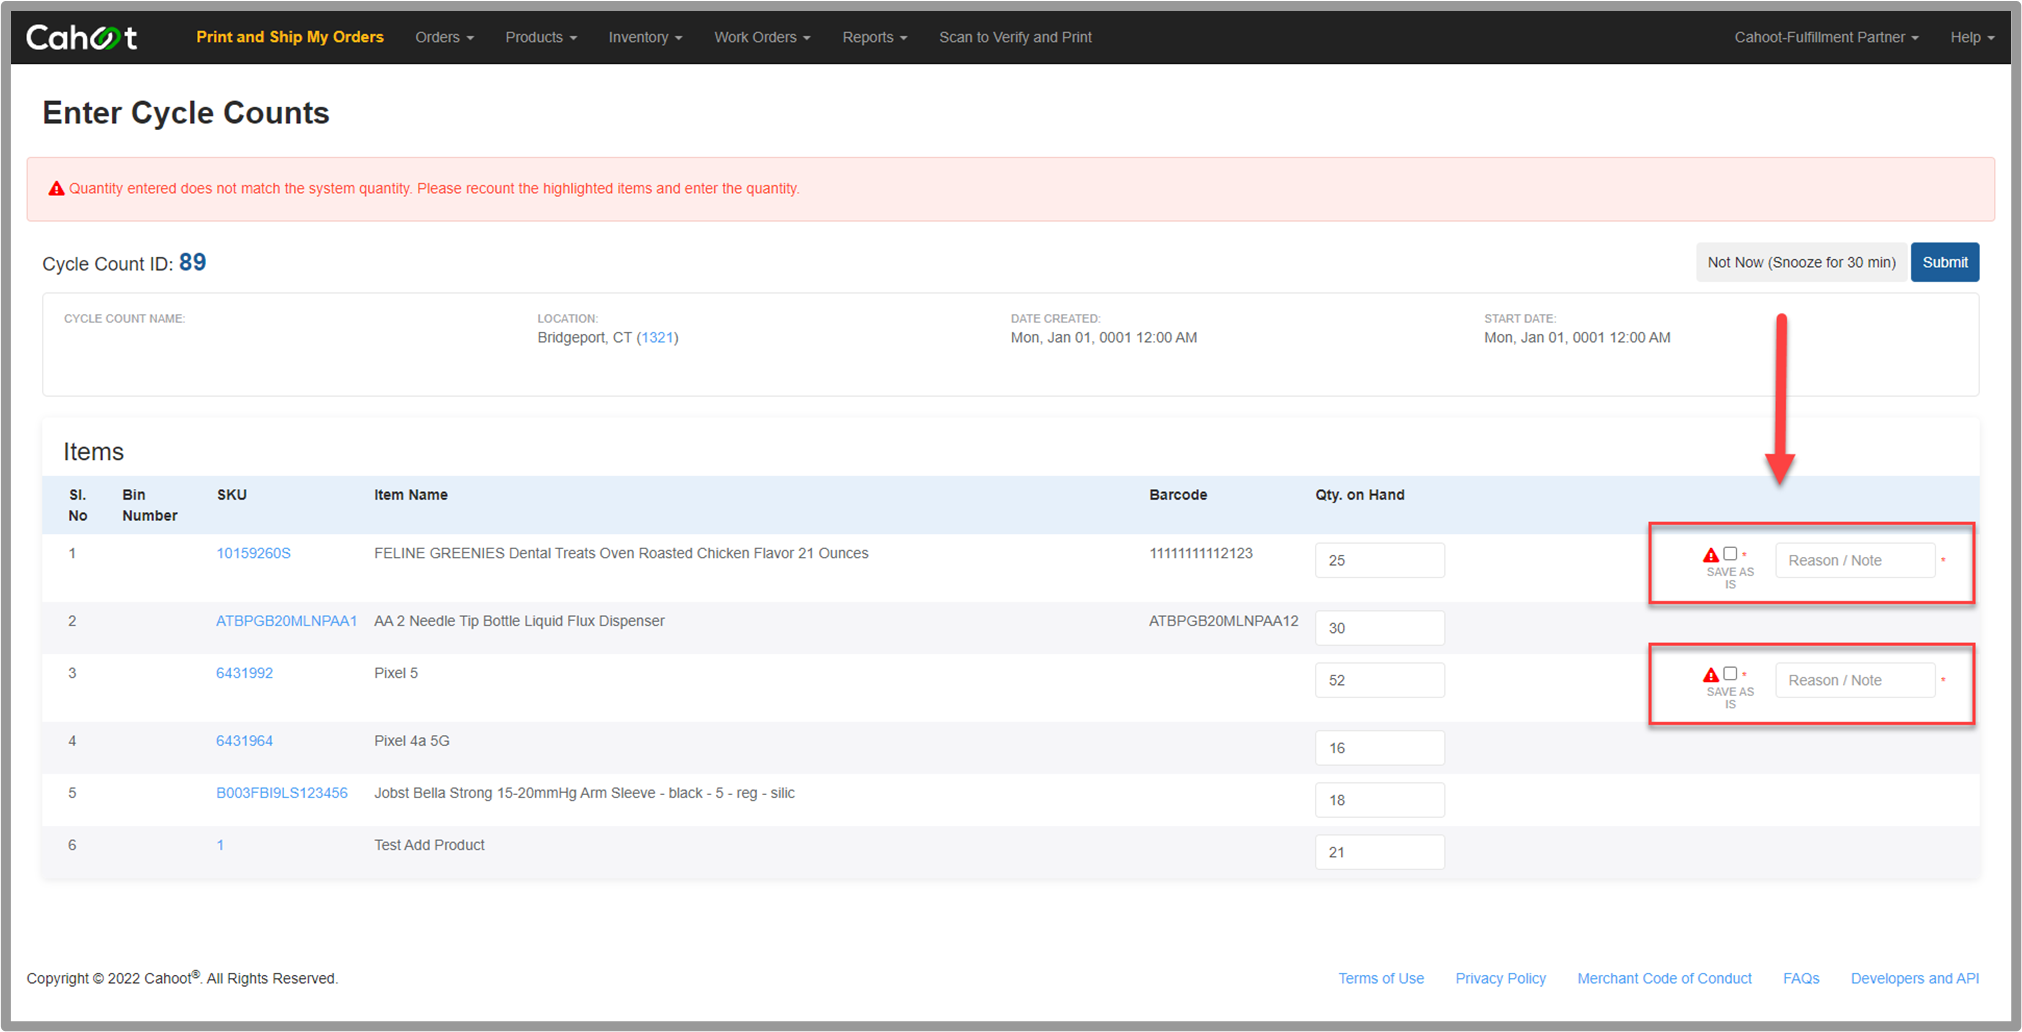
Task: Click Reason / Note field for FELINE GREENIES
Action: [1855, 560]
